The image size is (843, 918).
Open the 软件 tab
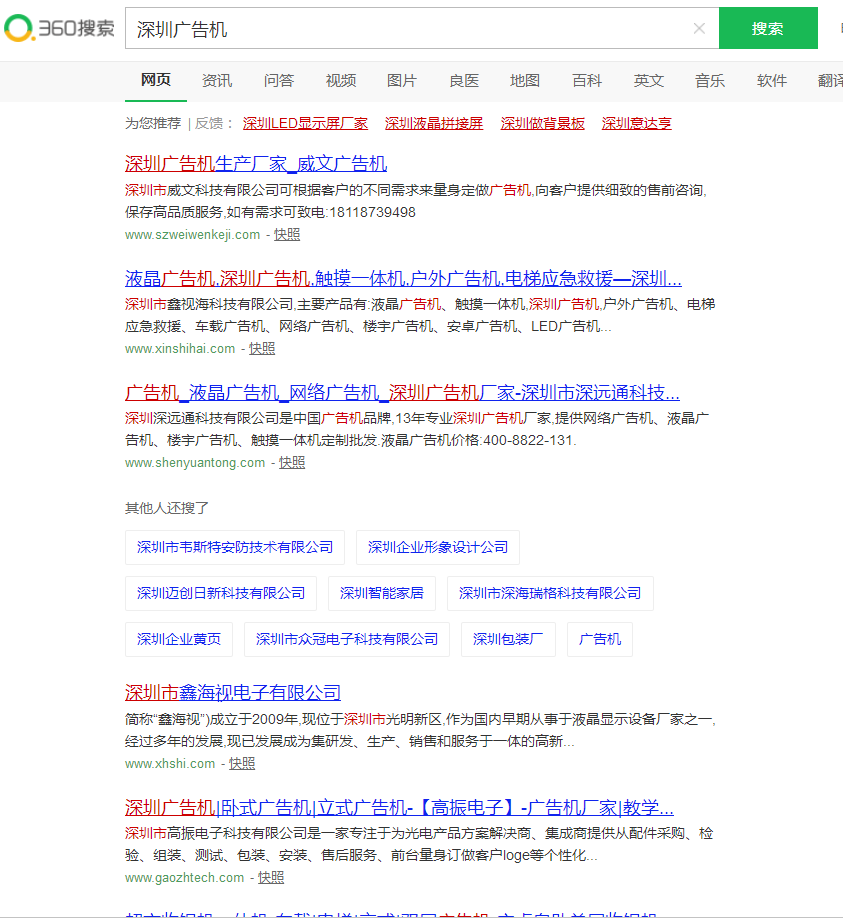coord(772,80)
